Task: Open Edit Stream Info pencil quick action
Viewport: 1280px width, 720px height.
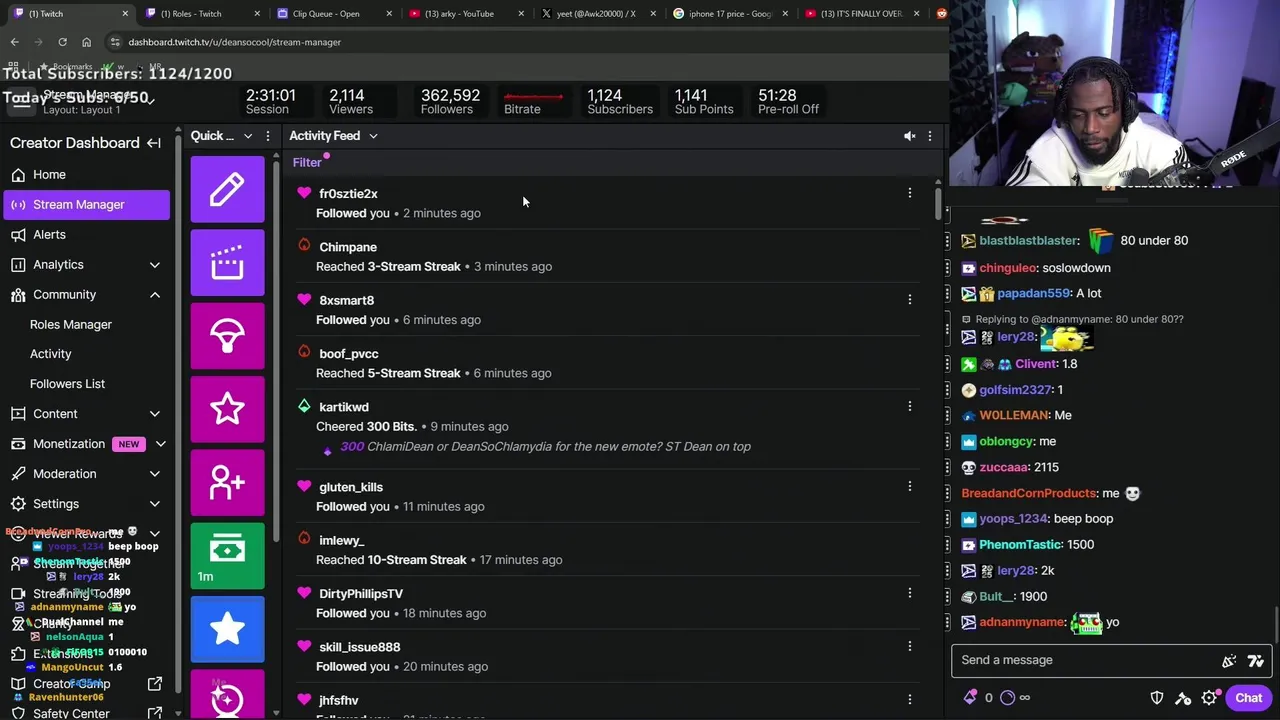Action: point(227,189)
